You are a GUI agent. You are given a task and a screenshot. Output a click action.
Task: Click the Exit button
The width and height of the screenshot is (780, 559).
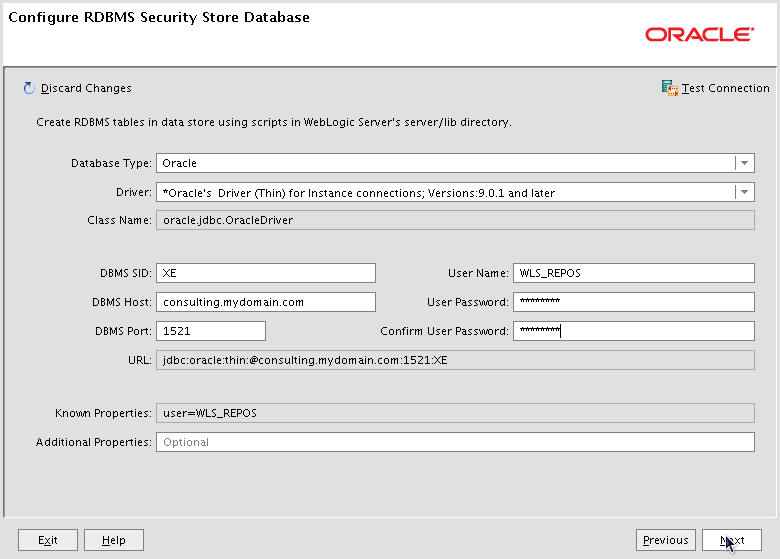(48, 540)
